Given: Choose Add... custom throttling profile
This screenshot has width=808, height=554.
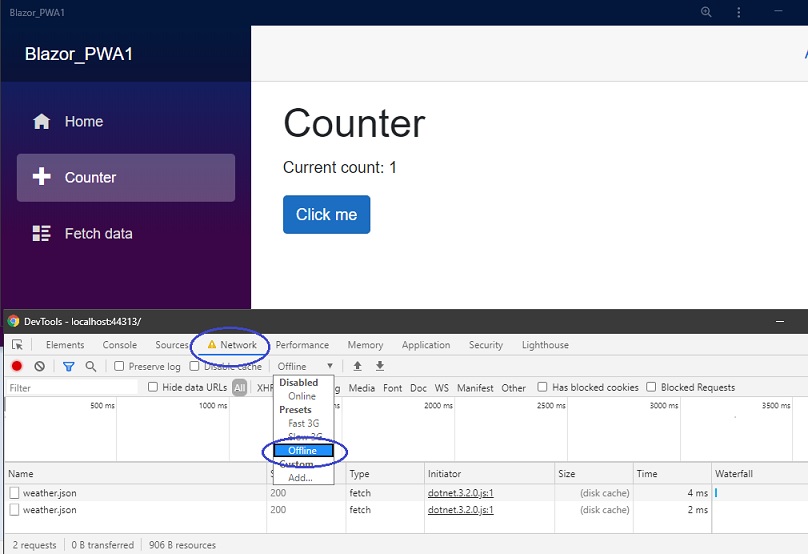Looking at the screenshot, I should tap(300, 478).
